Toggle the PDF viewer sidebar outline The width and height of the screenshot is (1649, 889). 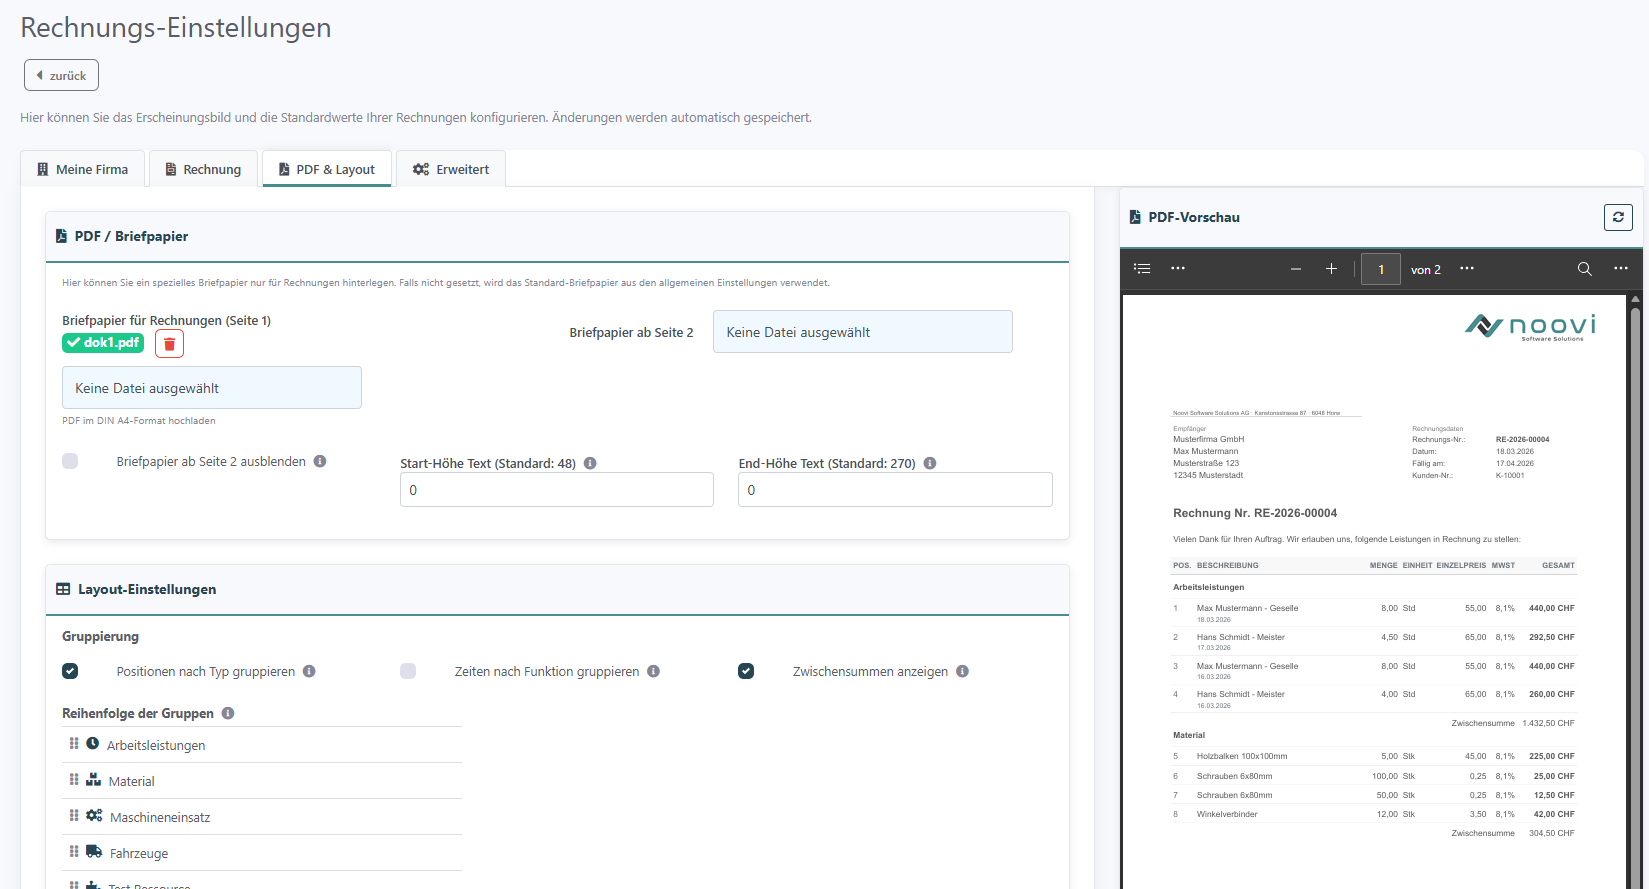pos(1142,268)
